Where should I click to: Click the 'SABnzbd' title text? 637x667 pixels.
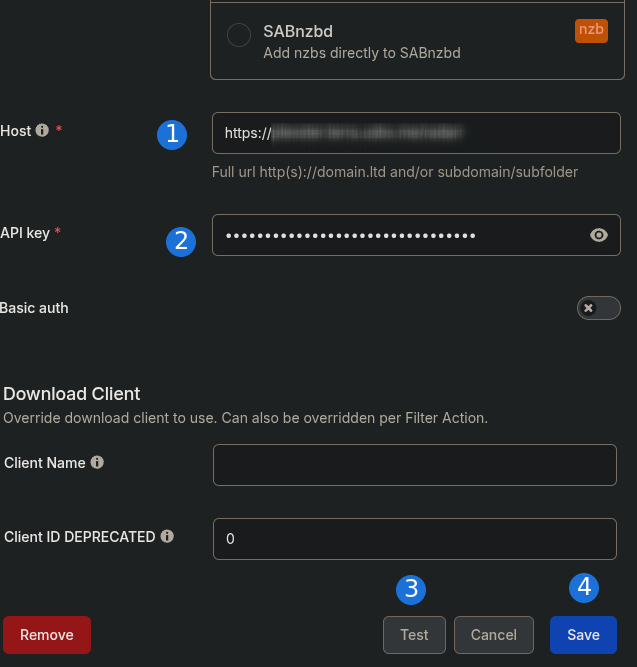(298, 31)
